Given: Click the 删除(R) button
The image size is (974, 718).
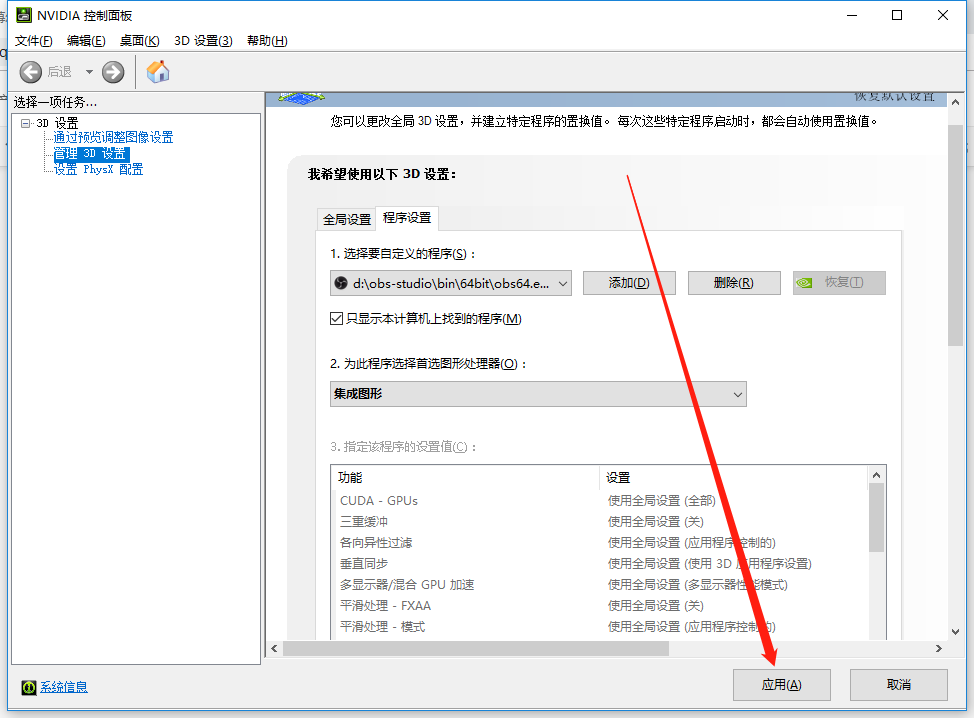Looking at the screenshot, I should [734, 283].
